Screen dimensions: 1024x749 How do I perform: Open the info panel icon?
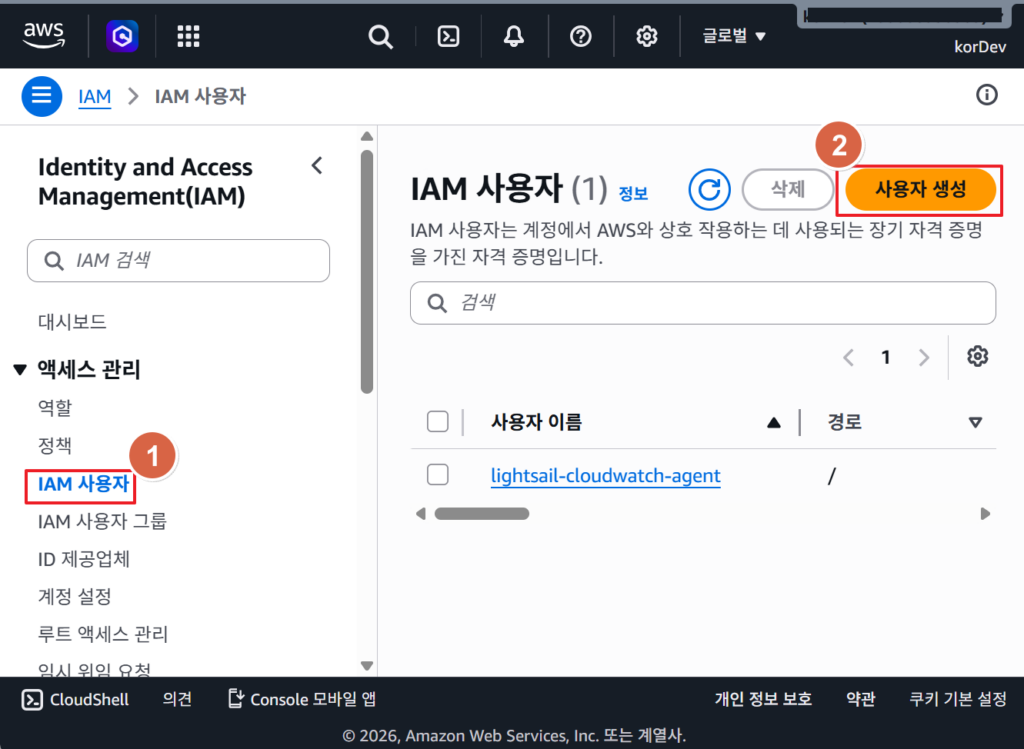986,95
